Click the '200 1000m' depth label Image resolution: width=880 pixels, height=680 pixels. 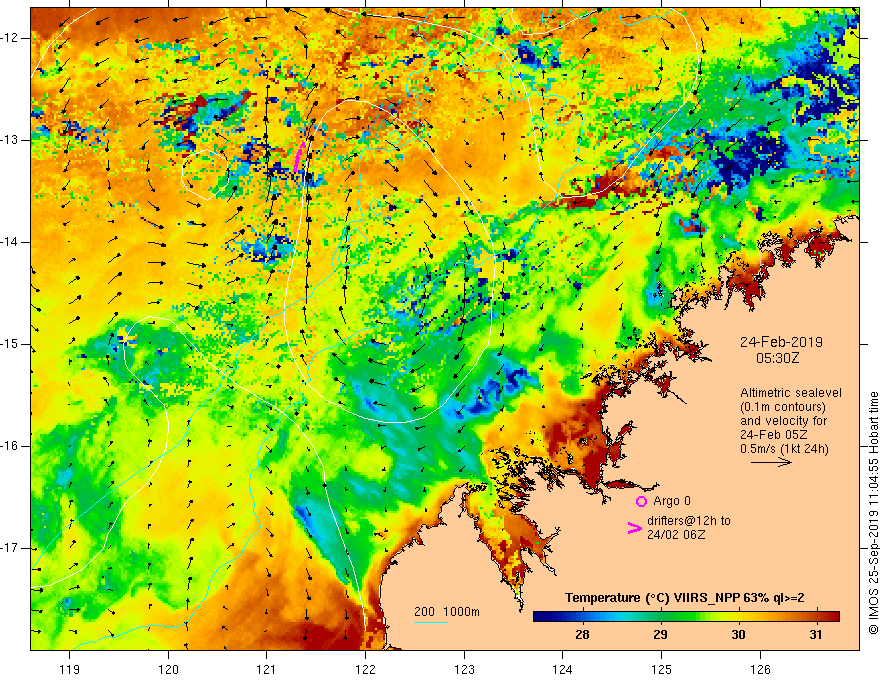[447, 612]
